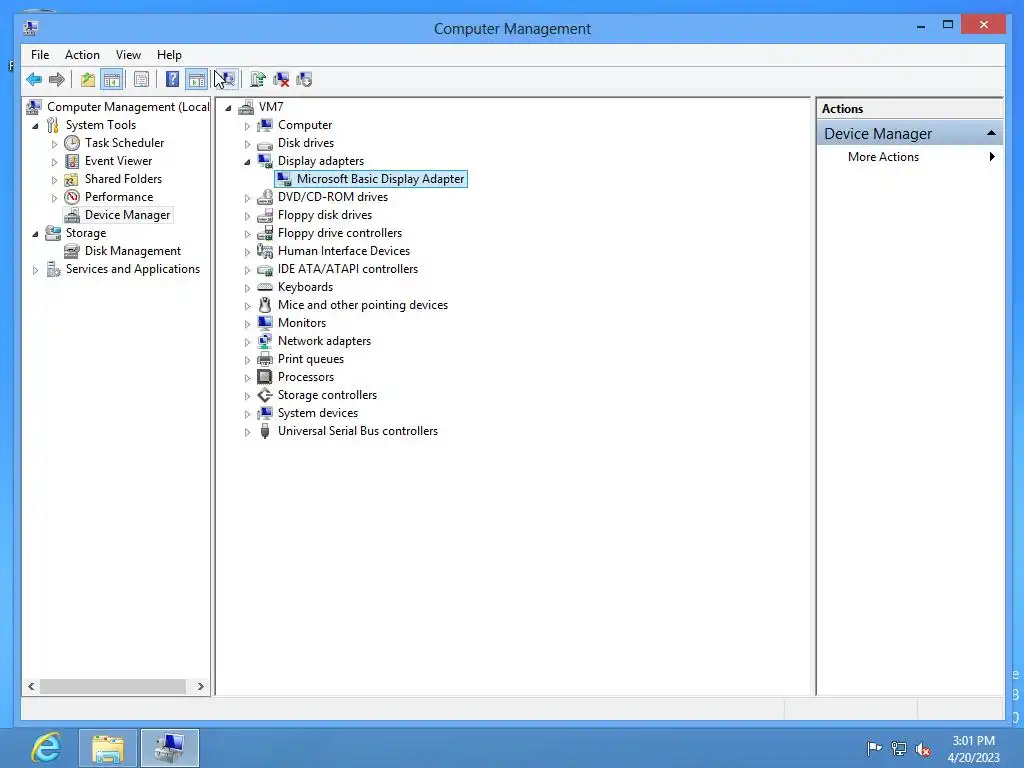Expand Universal Serial Bus controllers

click(248, 432)
